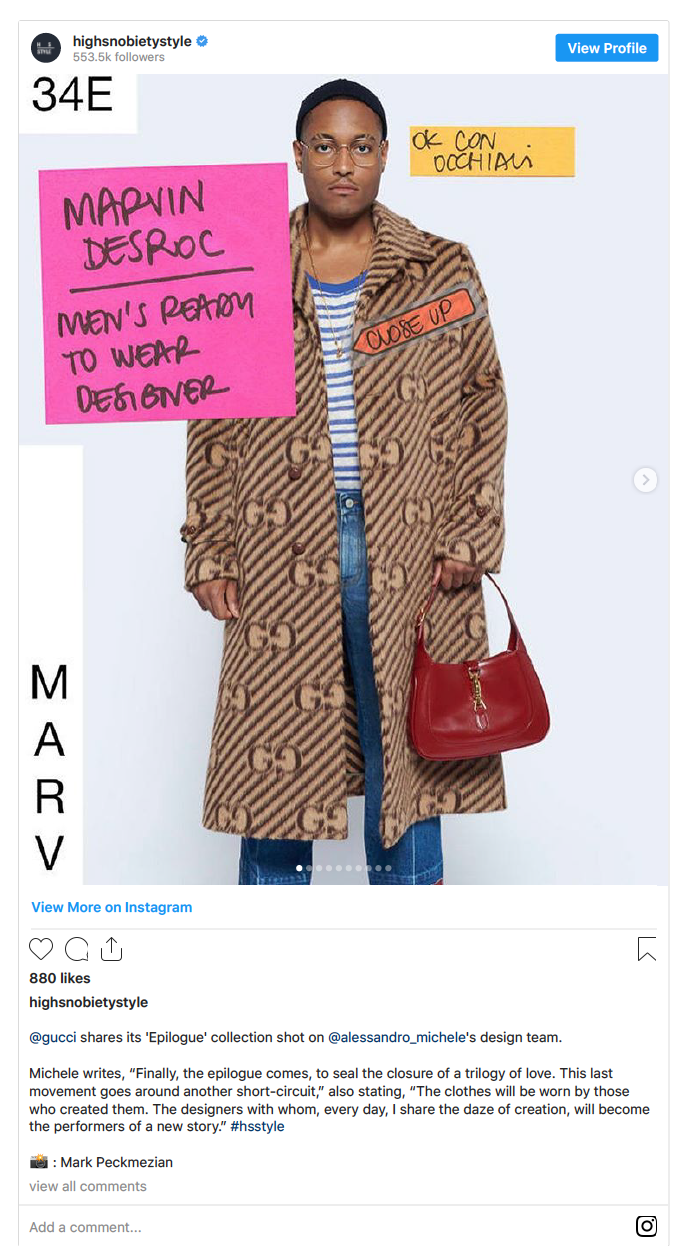Share the post with the share icon

pos(111,949)
